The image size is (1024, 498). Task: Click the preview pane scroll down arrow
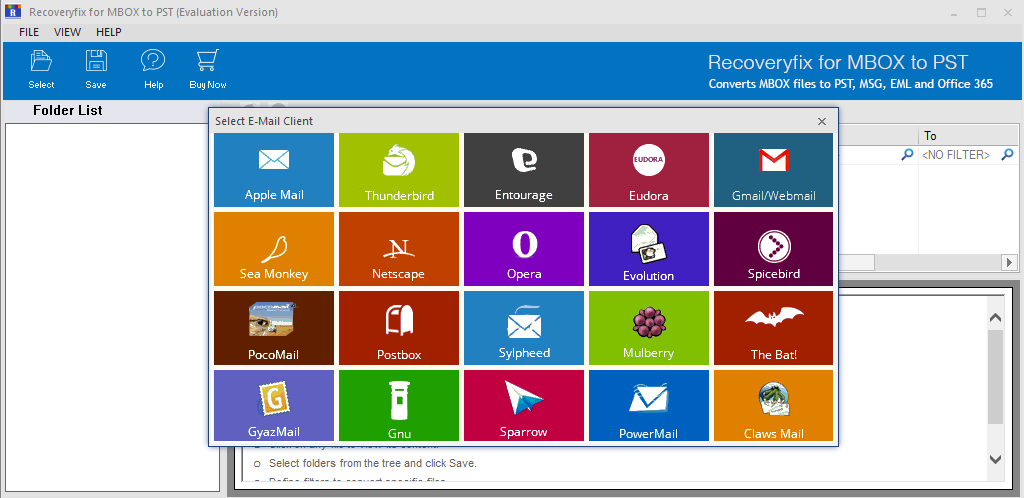(x=995, y=459)
